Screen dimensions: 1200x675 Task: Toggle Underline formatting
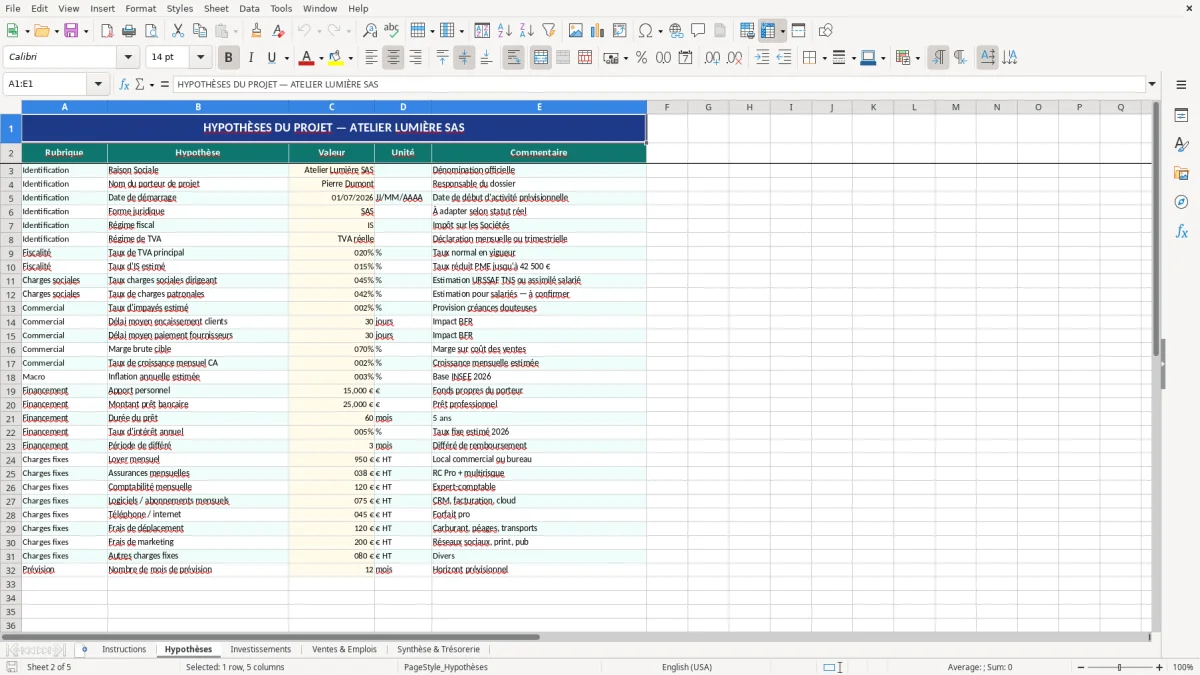[x=271, y=58]
